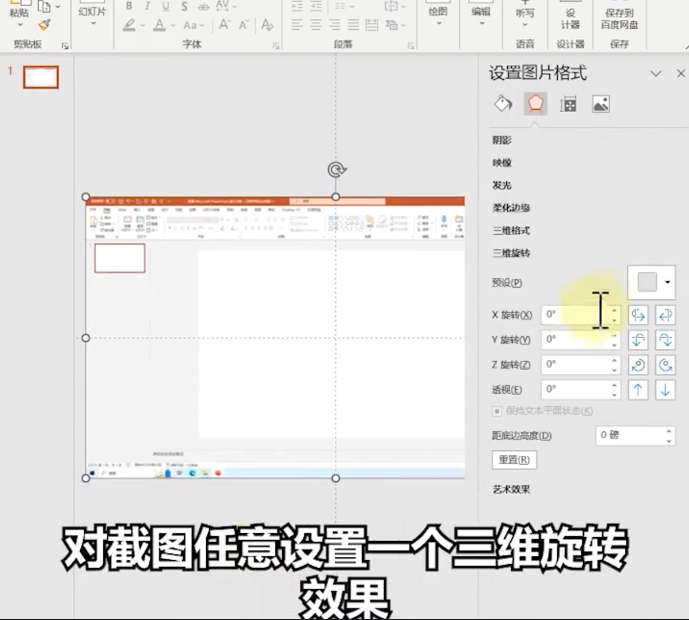Center align paragraph text
This screenshot has width=689, height=620.
pos(315,25)
